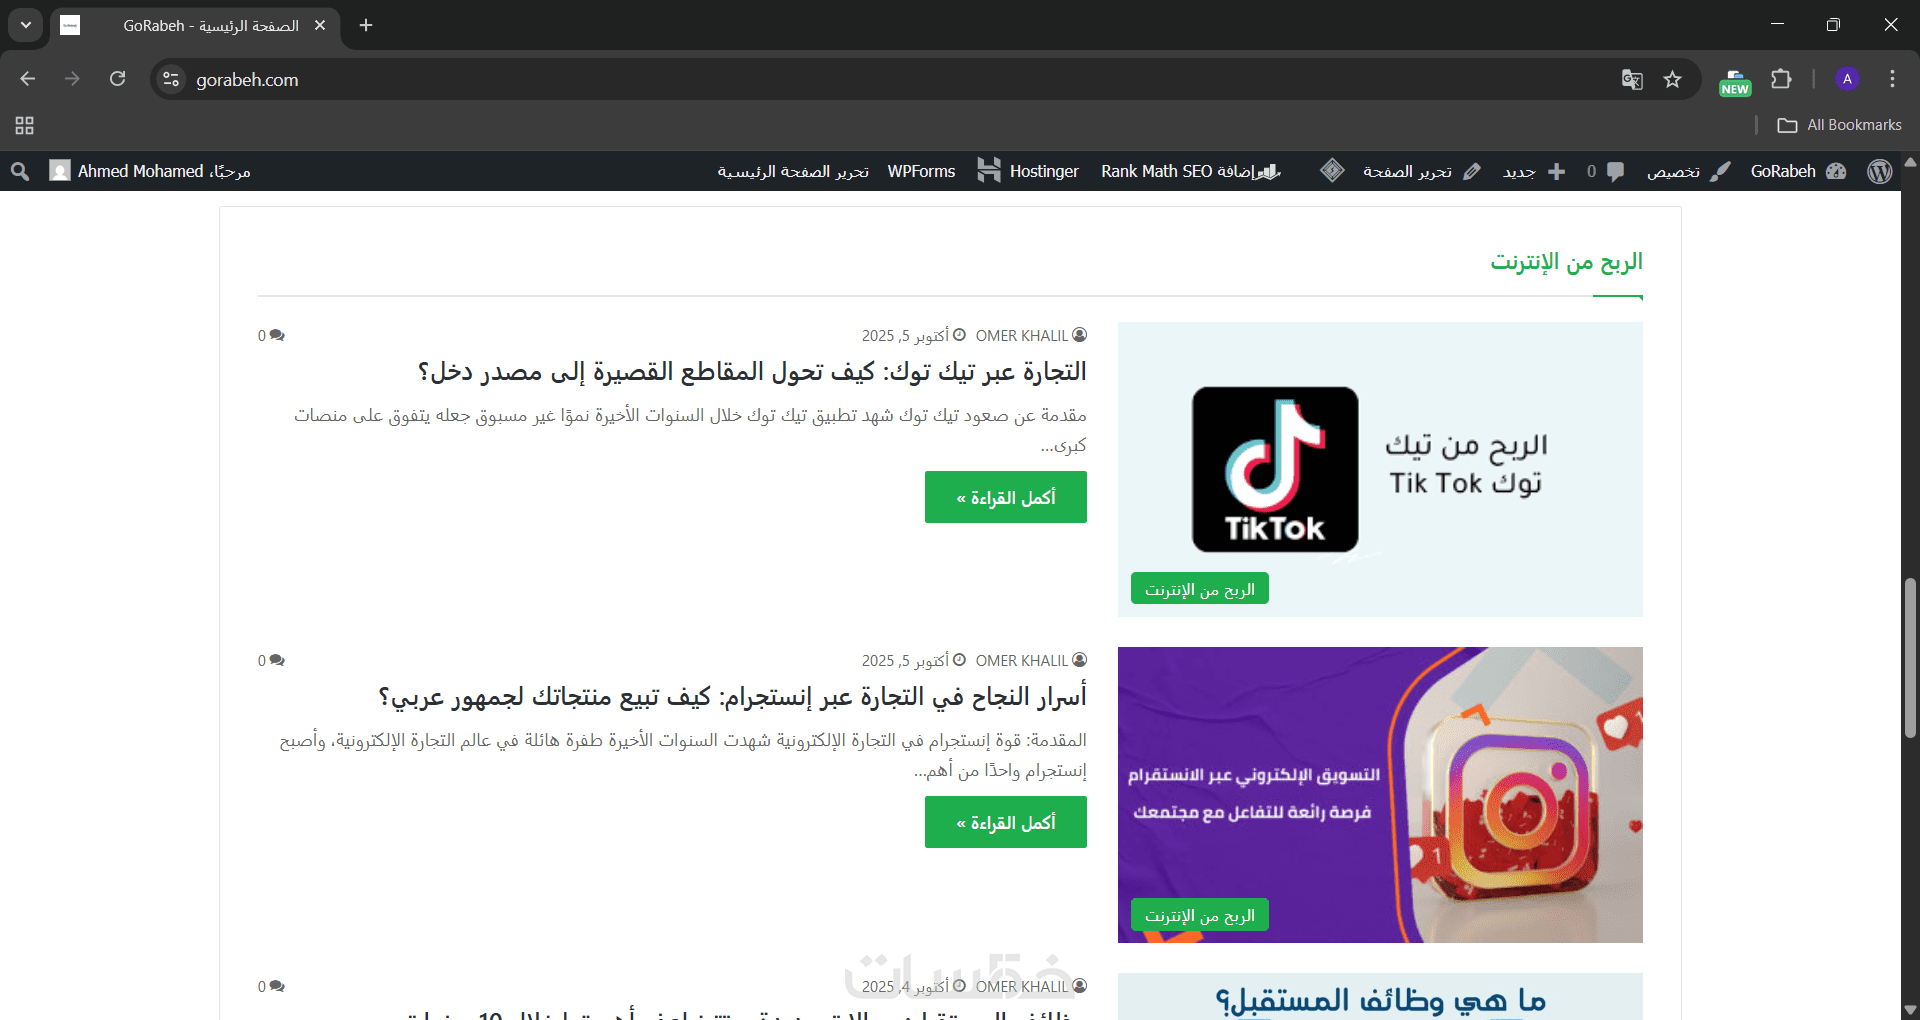The width and height of the screenshot is (1920, 1020).
Task: Click OMER KHALIL author on TikTok article
Action: pos(1031,336)
